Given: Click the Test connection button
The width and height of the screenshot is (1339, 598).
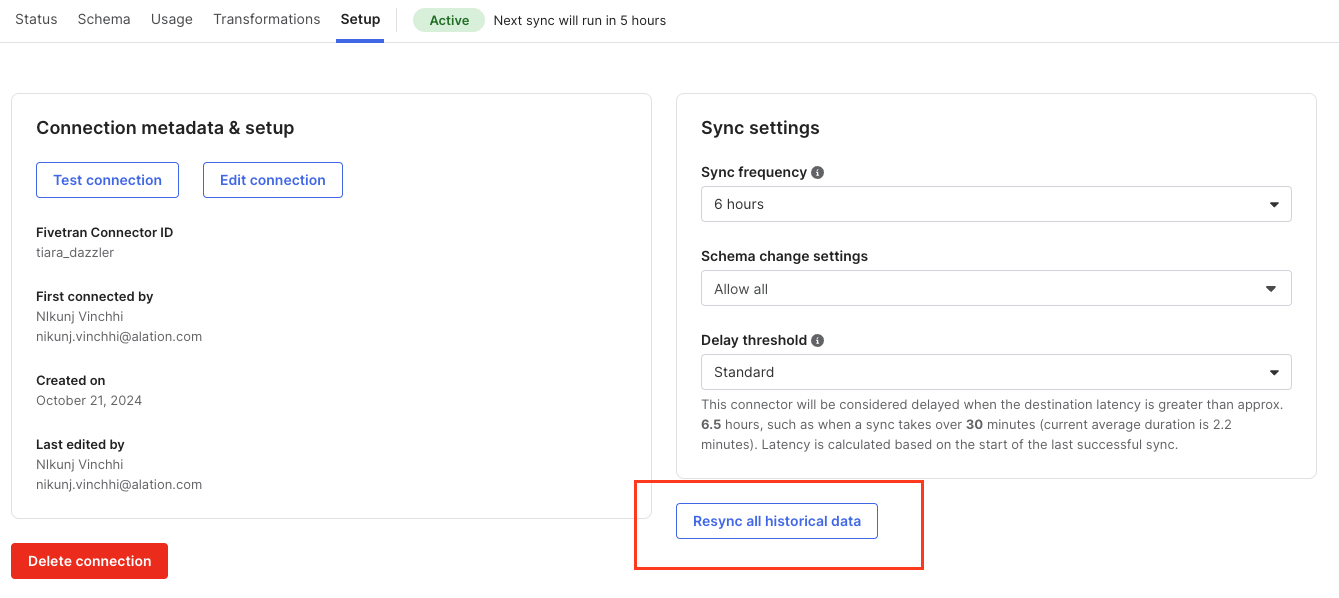Looking at the screenshot, I should coord(107,180).
